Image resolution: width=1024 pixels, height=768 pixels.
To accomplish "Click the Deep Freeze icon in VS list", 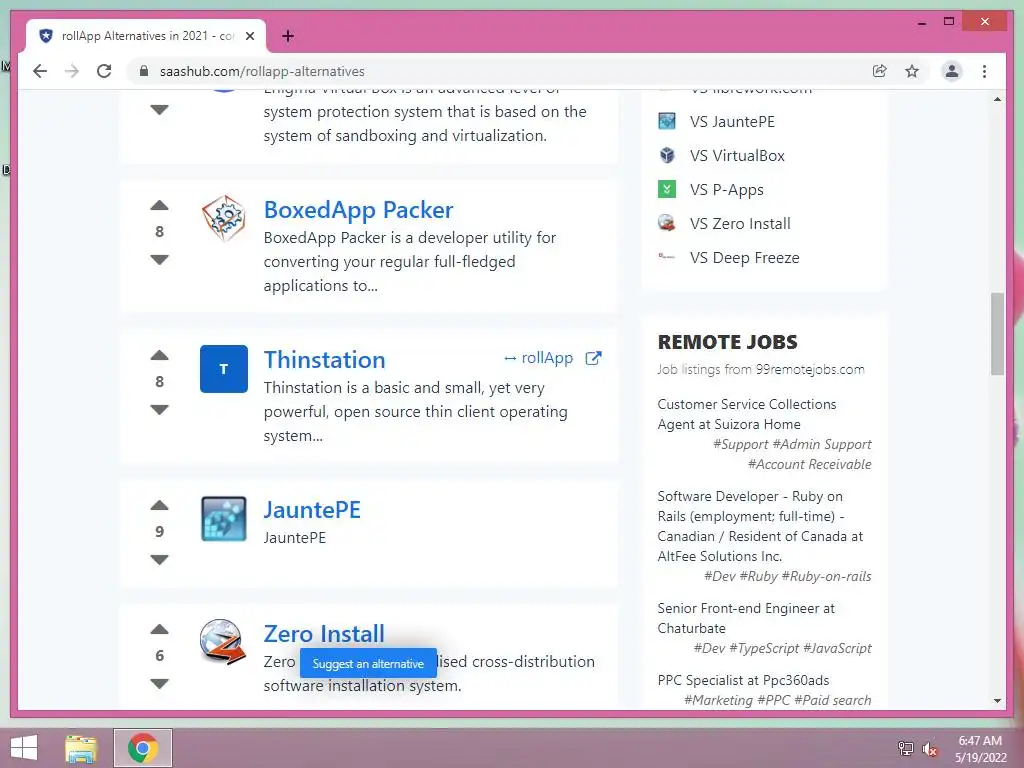I will click(667, 257).
